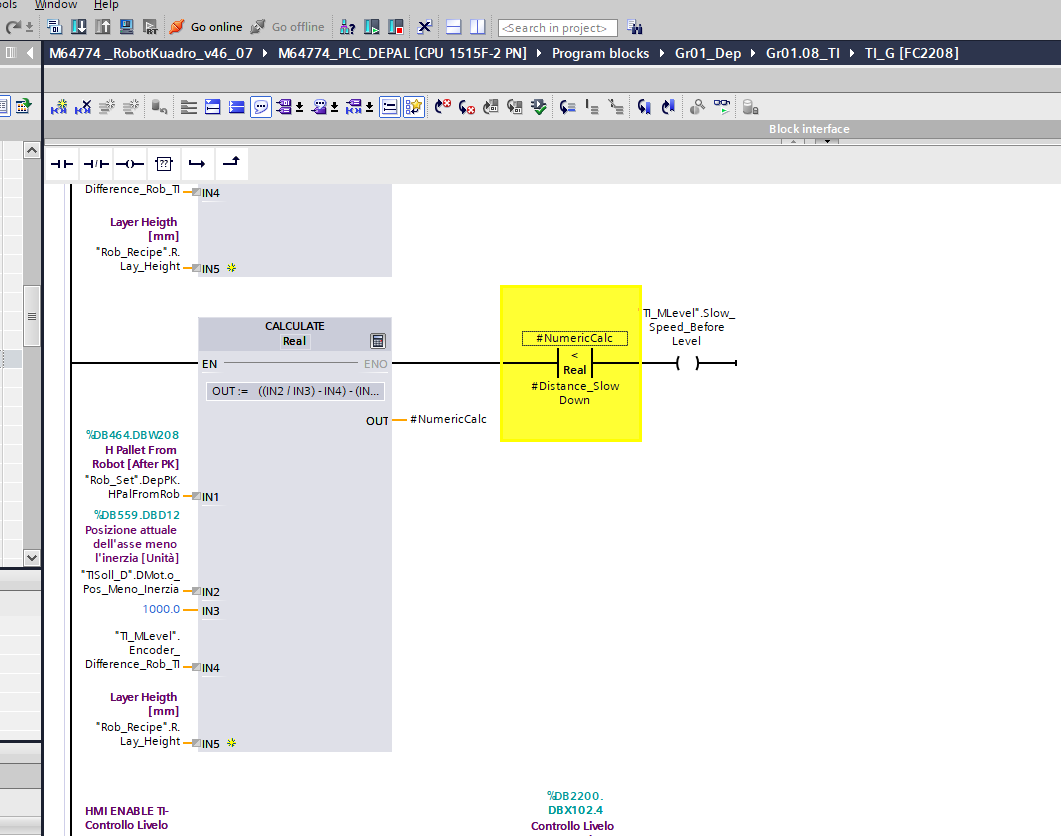Image resolution: width=1061 pixels, height=836 pixels.
Task: Select the #NumericCalc operand on the comparator
Action: [x=574, y=338]
